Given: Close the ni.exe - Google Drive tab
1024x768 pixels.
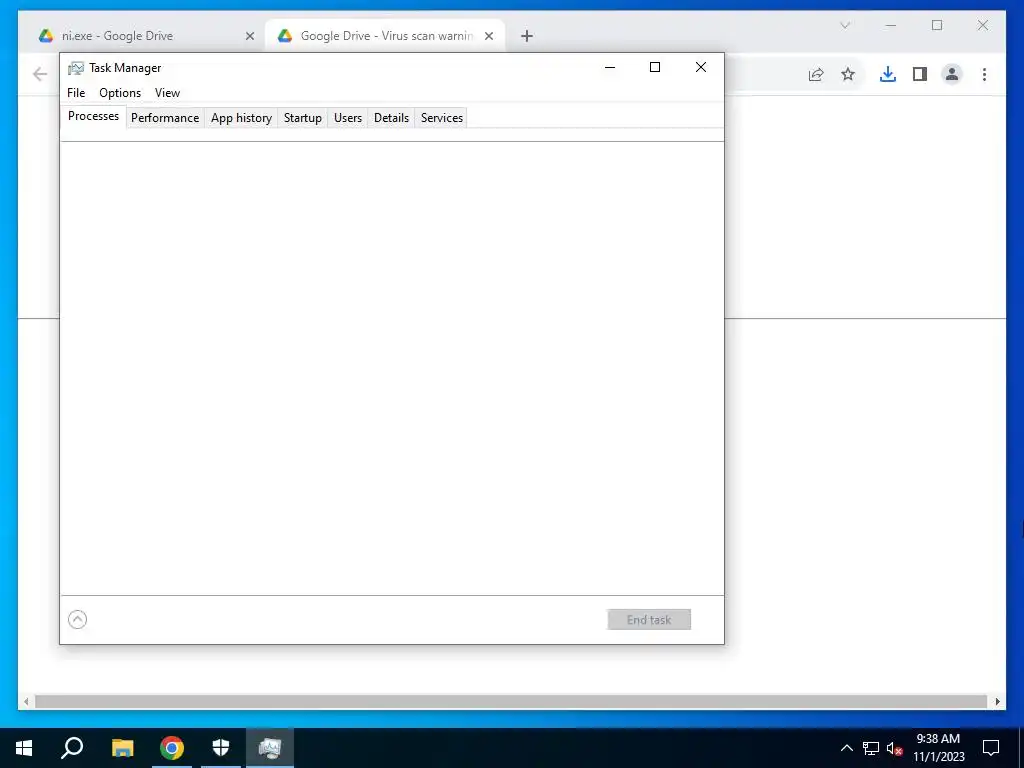Looking at the screenshot, I should [249, 36].
